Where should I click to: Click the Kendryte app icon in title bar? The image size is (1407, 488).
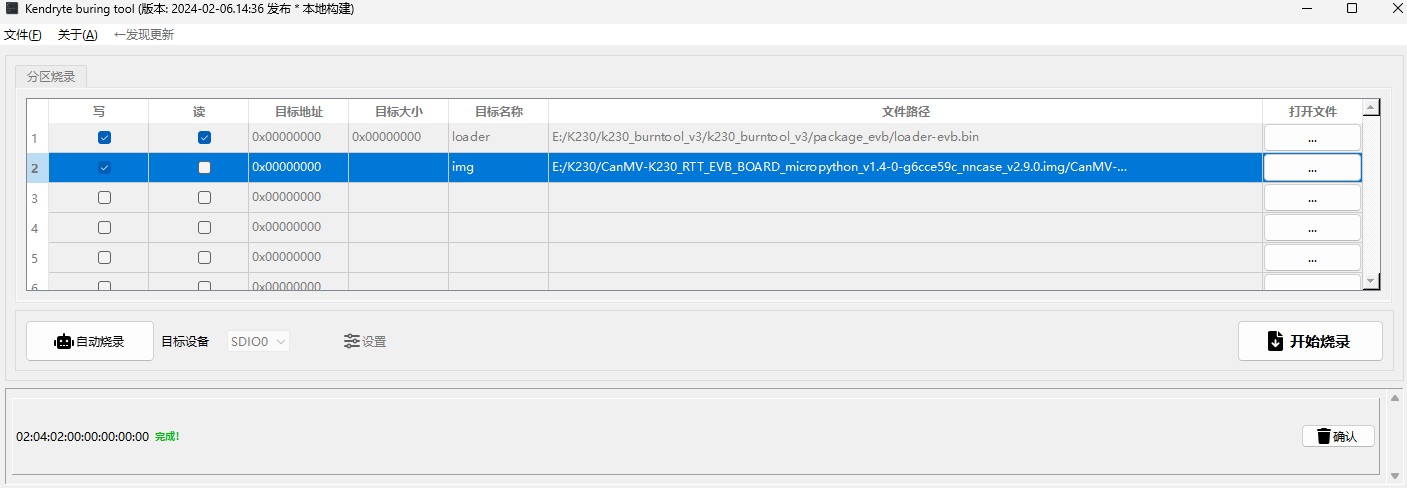point(12,8)
